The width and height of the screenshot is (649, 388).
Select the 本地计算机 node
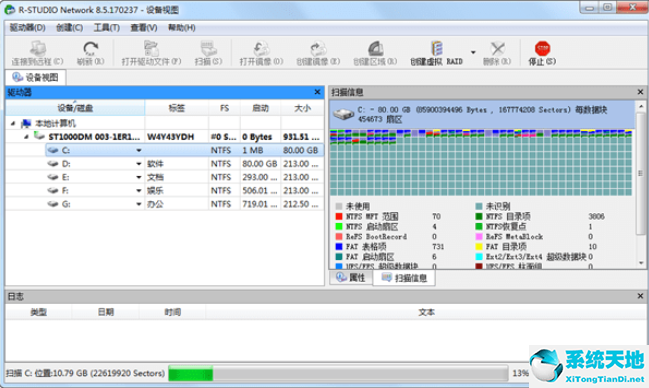pyautogui.click(x=55, y=123)
